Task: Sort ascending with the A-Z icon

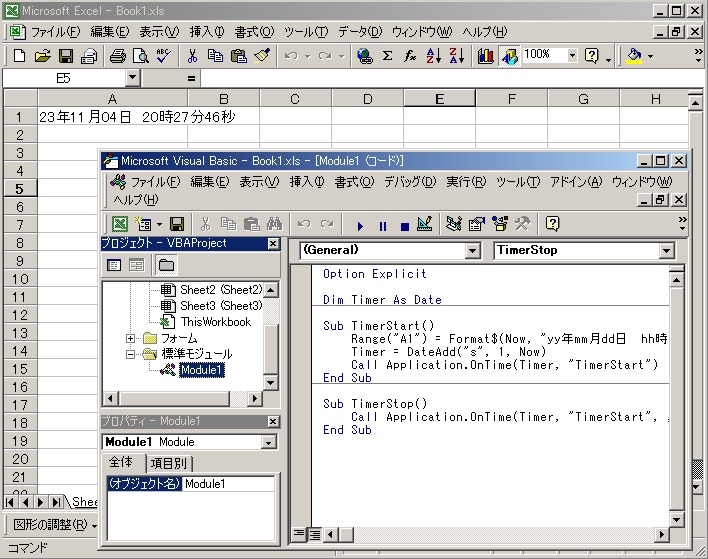Action: pos(433,56)
